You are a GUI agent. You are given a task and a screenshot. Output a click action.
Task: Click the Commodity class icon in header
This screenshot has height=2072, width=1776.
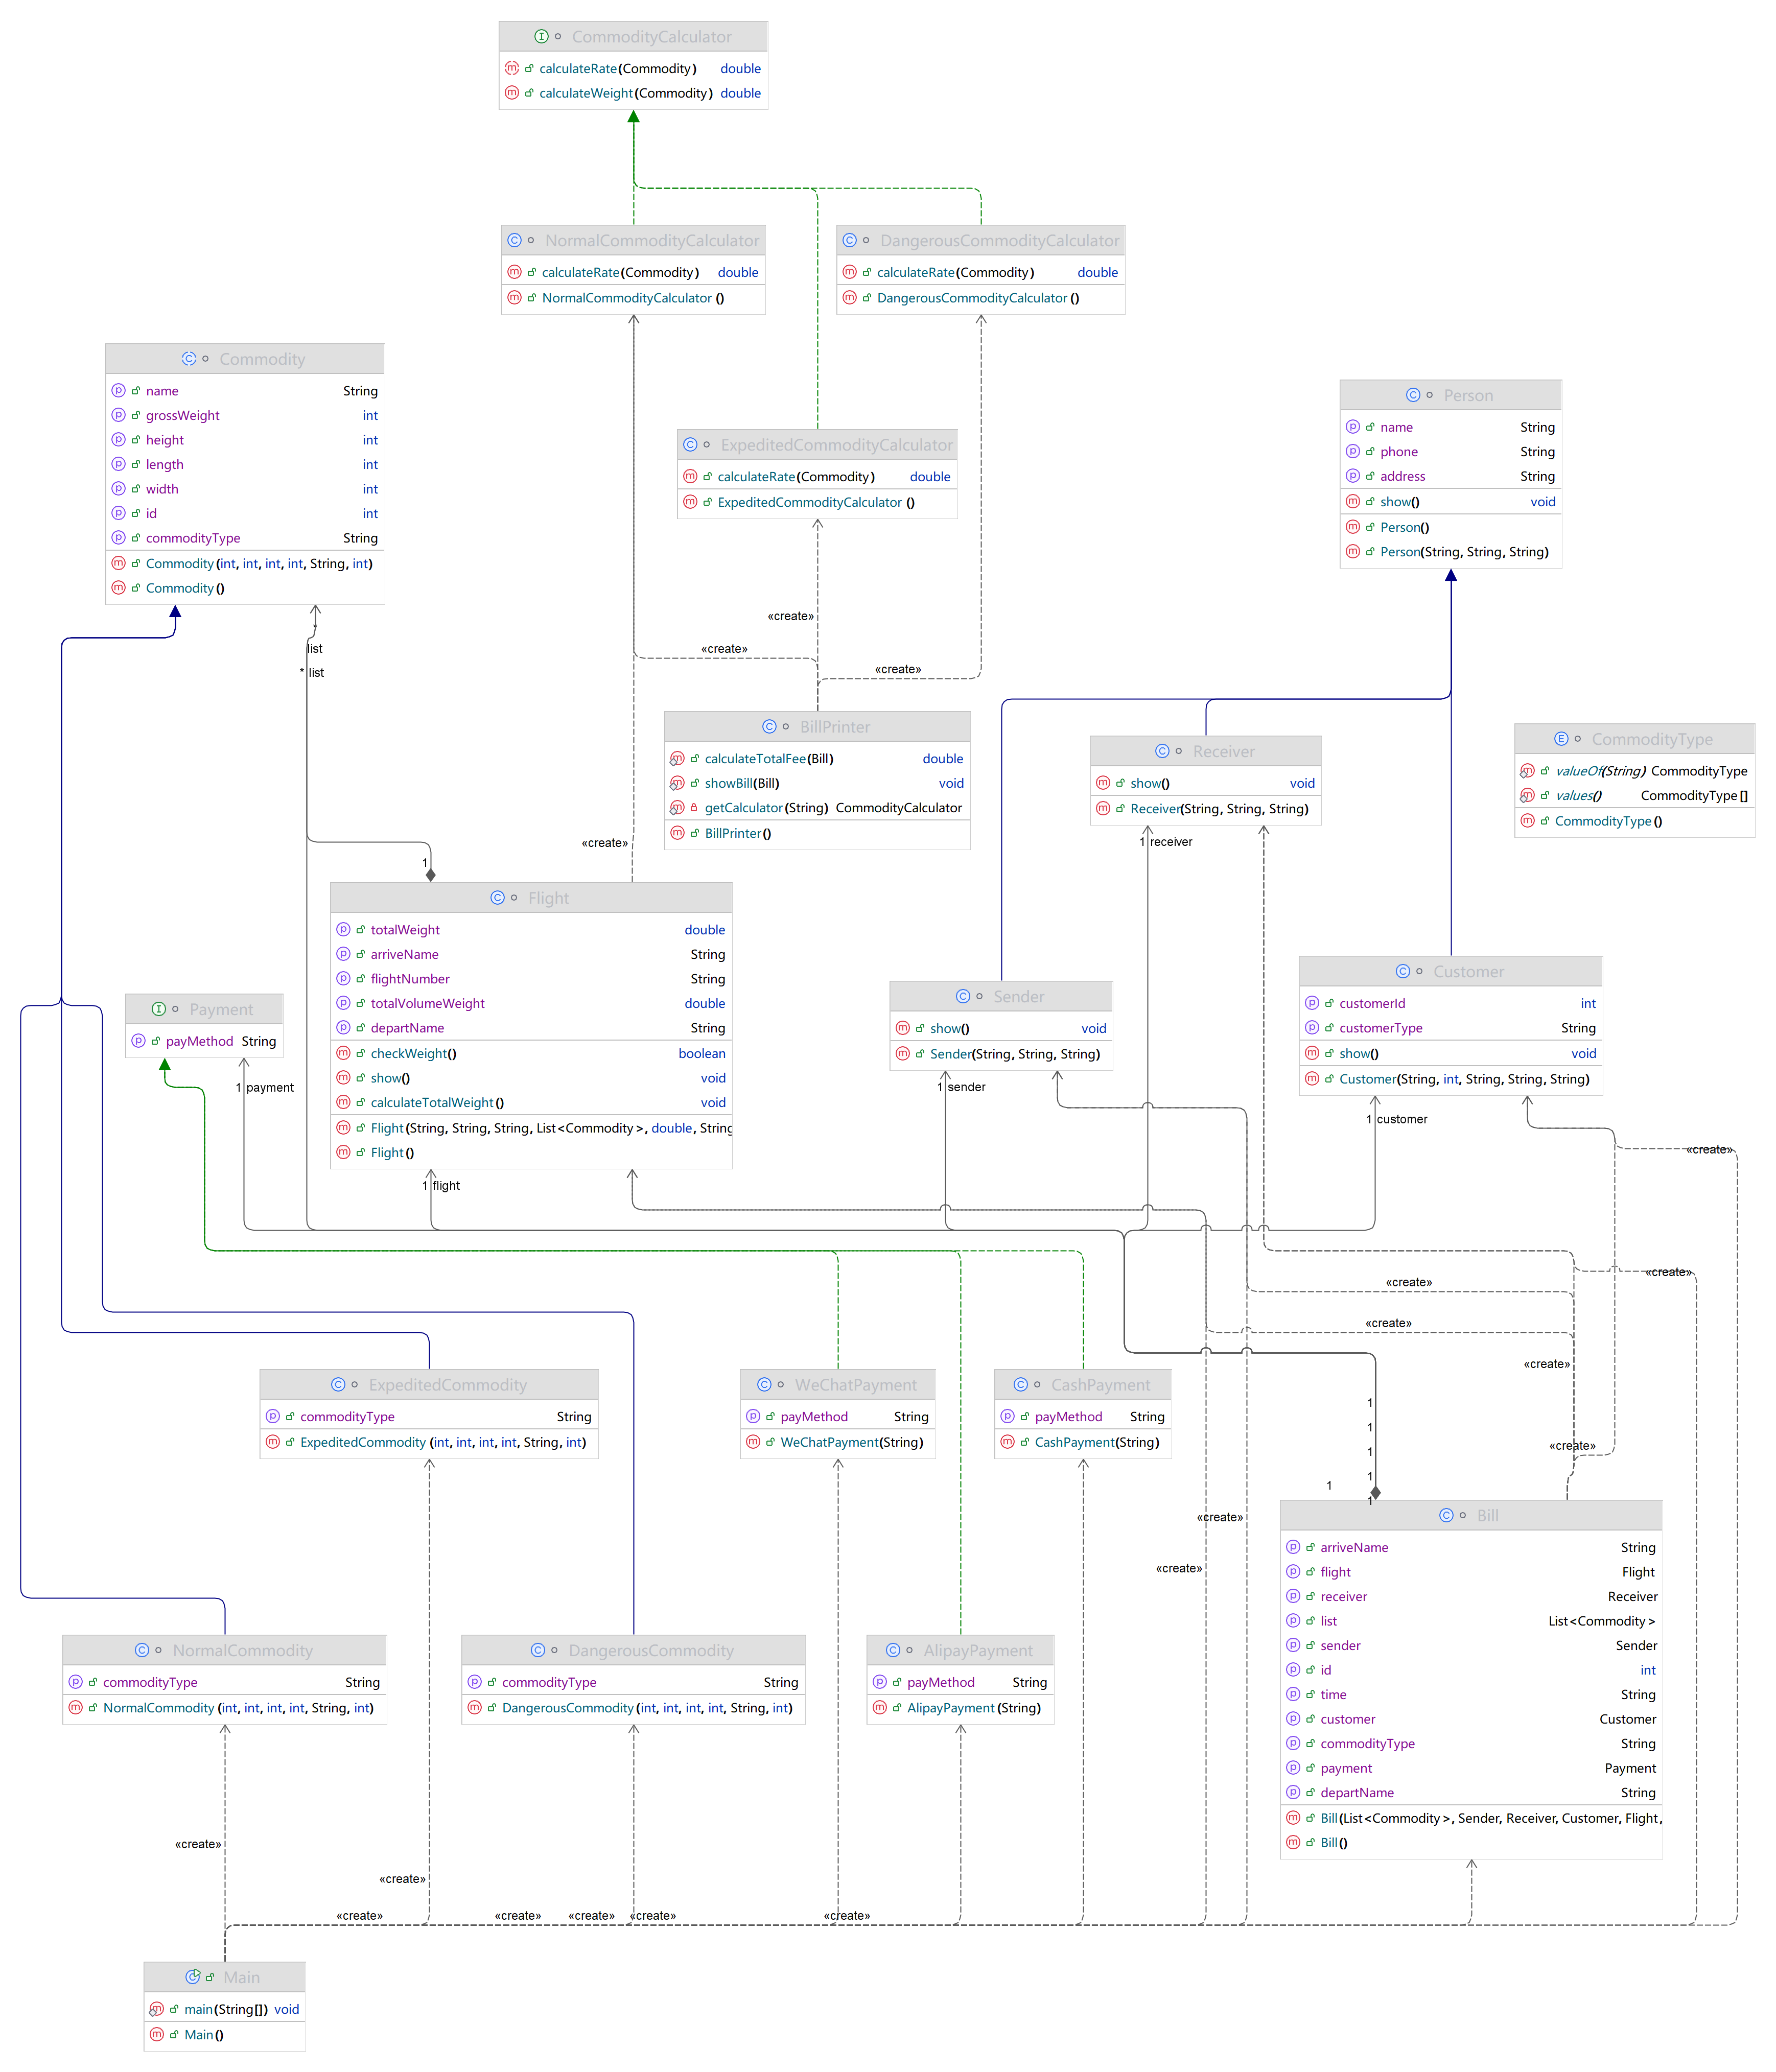[189, 359]
